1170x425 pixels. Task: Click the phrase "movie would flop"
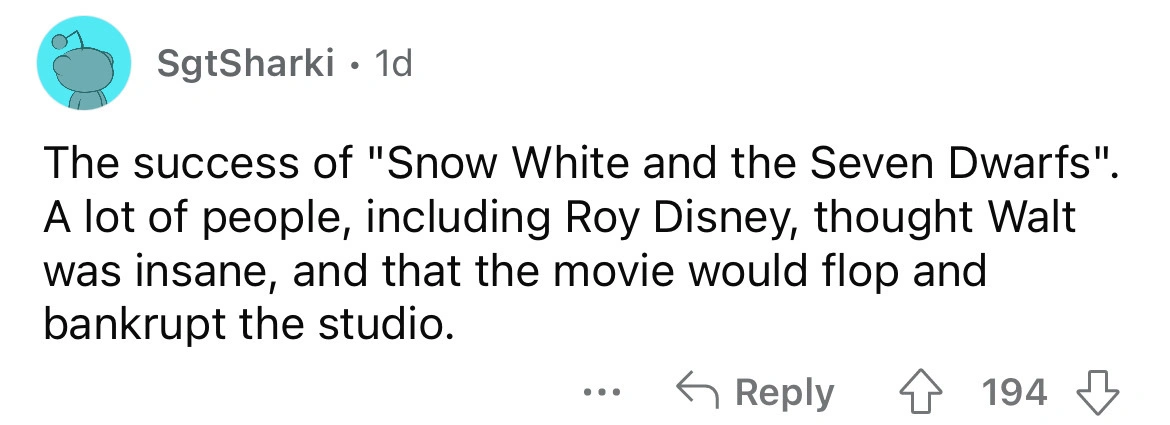coord(744,272)
